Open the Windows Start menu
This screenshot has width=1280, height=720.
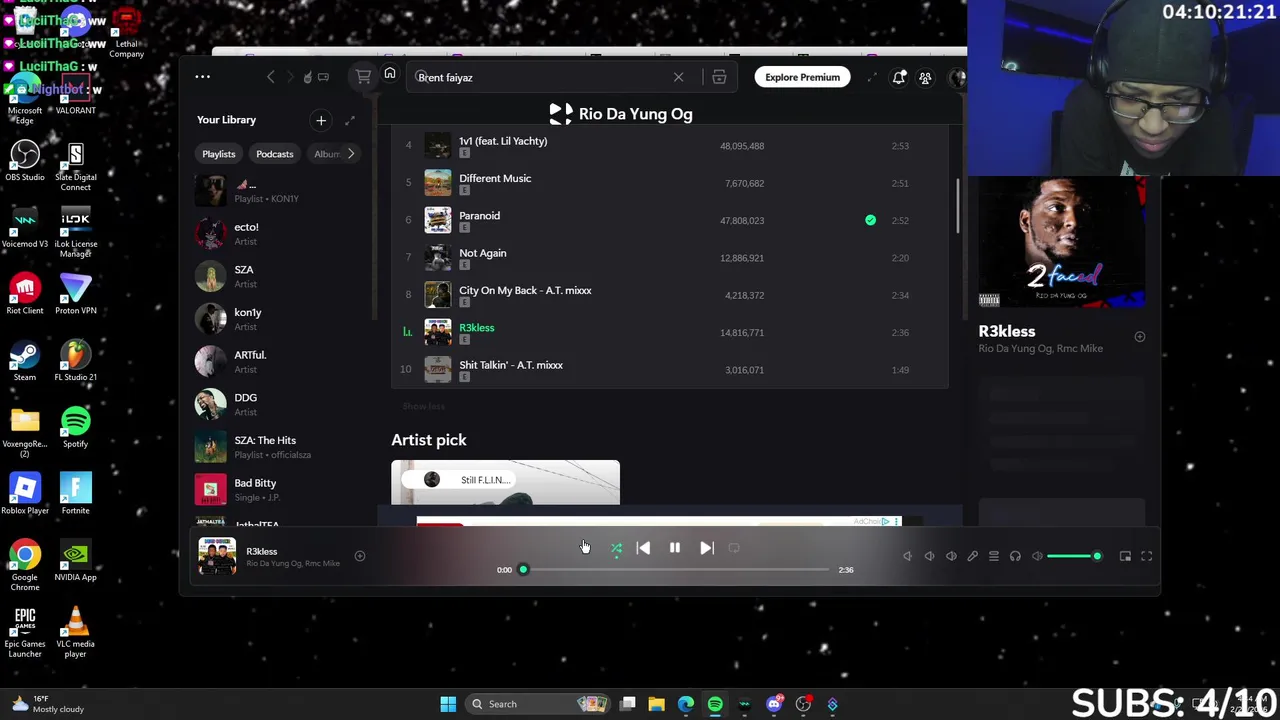click(x=448, y=704)
